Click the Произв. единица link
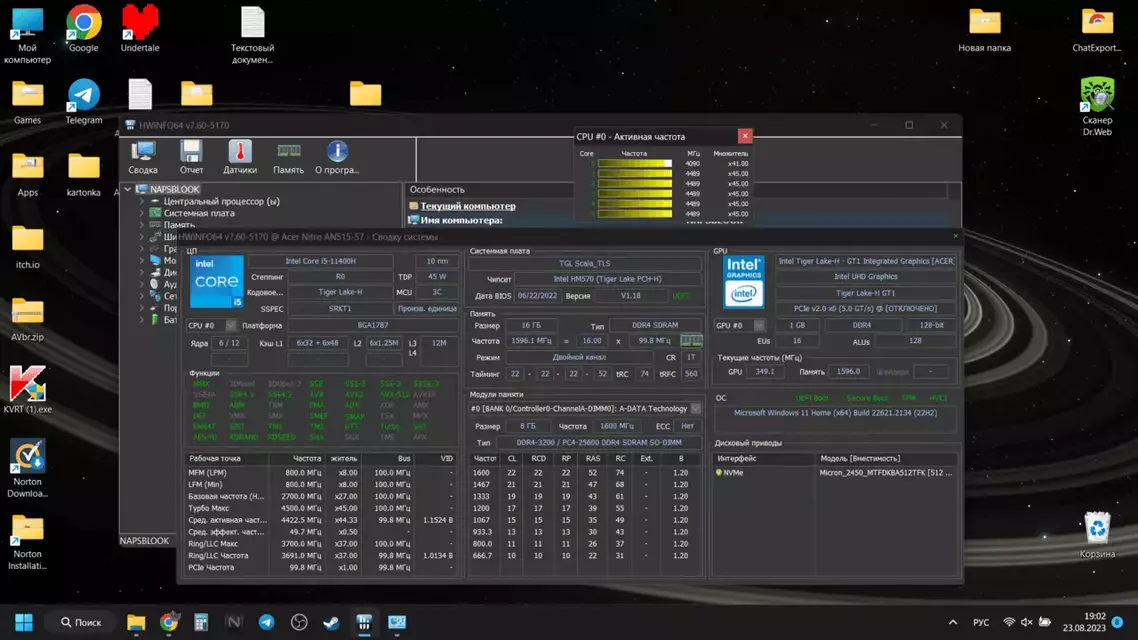Viewport: 1138px width, 640px height. (x=427, y=308)
